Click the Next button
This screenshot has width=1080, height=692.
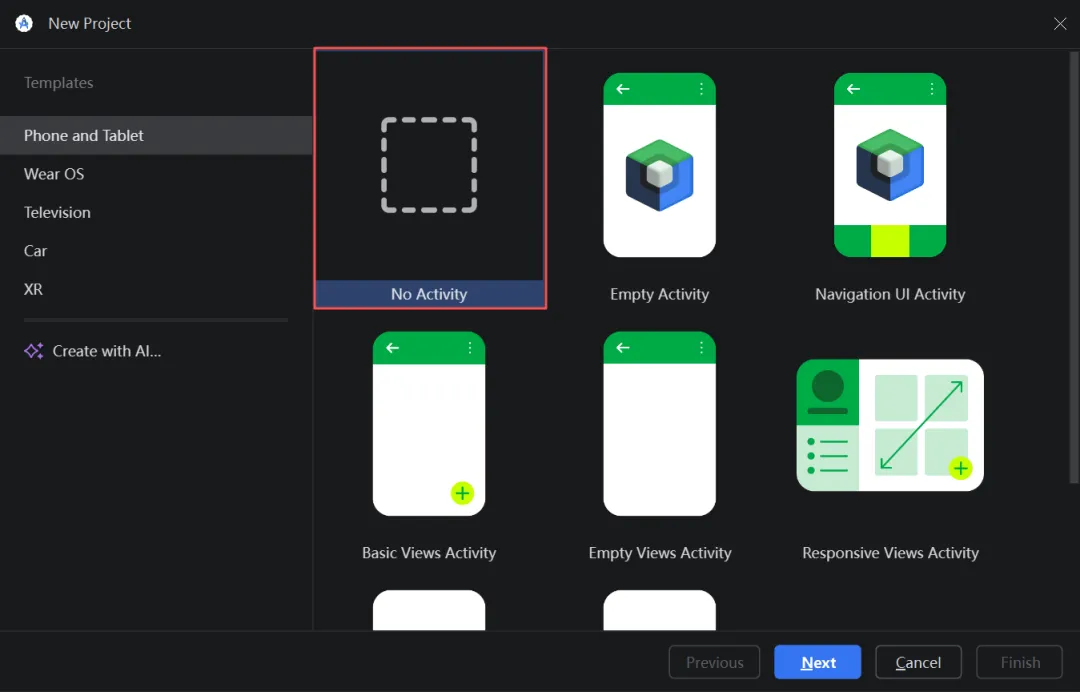[818, 662]
